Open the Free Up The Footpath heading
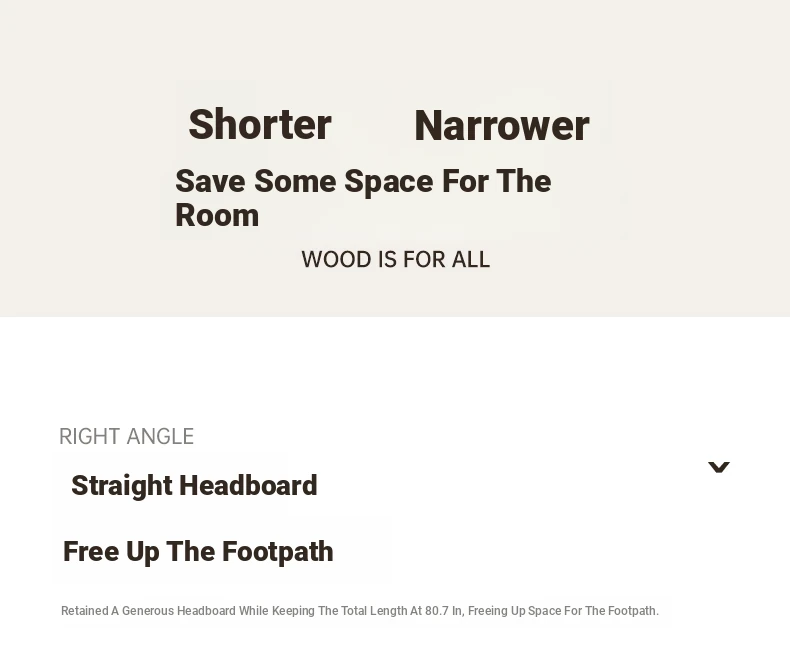 [198, 551]
